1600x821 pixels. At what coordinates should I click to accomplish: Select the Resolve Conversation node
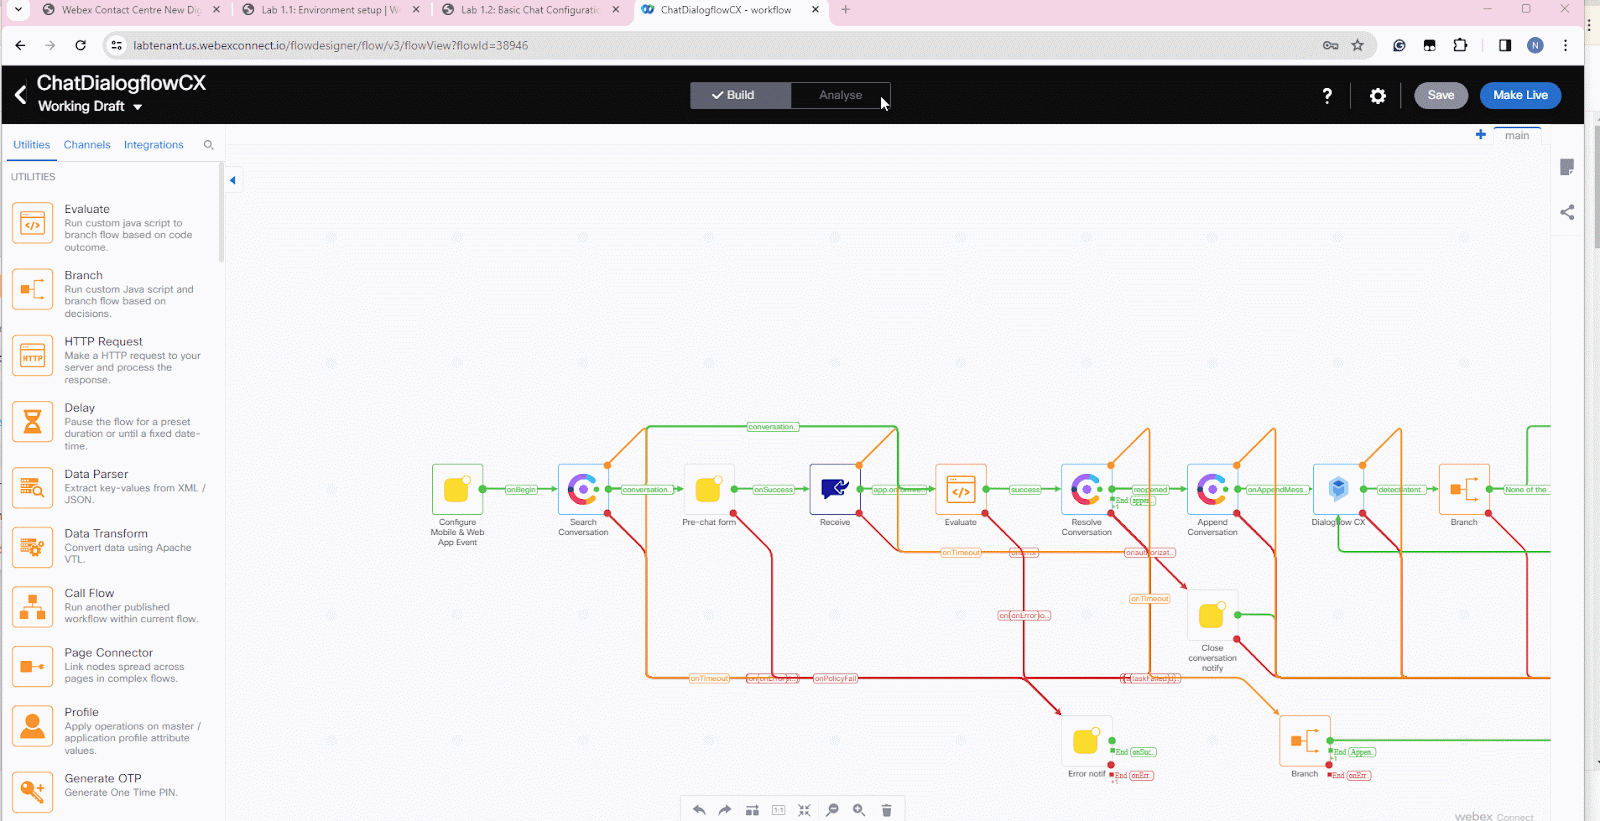(1087, 489)
